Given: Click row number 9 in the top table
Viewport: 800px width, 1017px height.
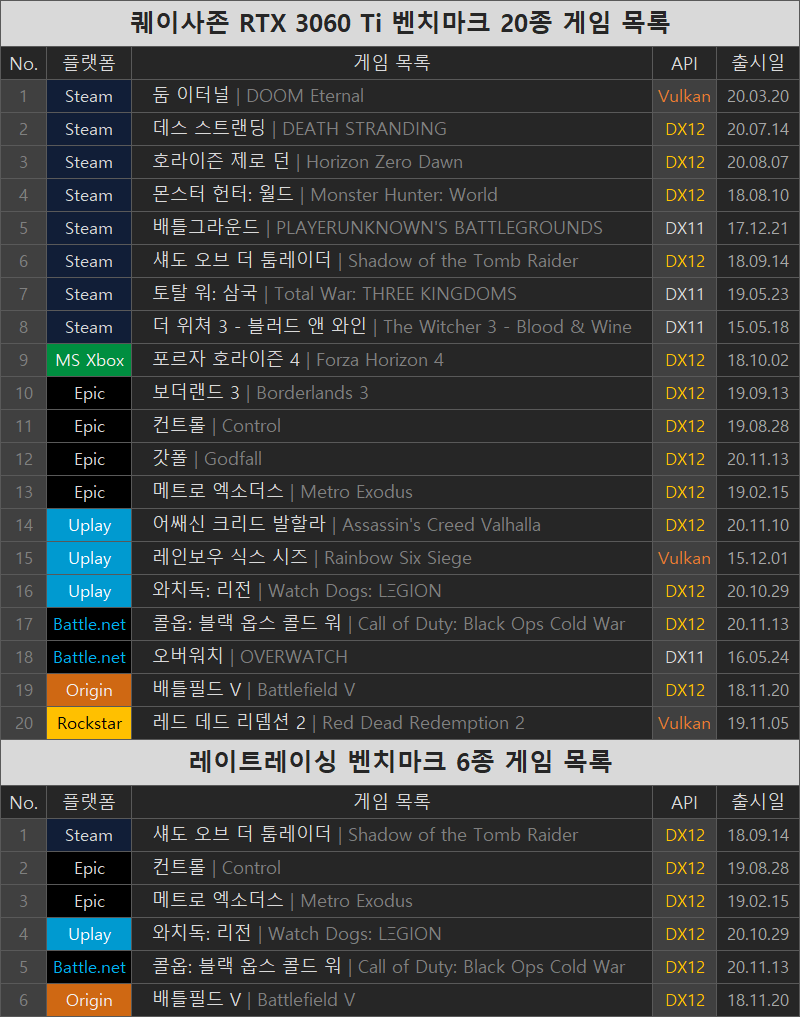Looking at the screenshot, I should click(x=23, y=360).
